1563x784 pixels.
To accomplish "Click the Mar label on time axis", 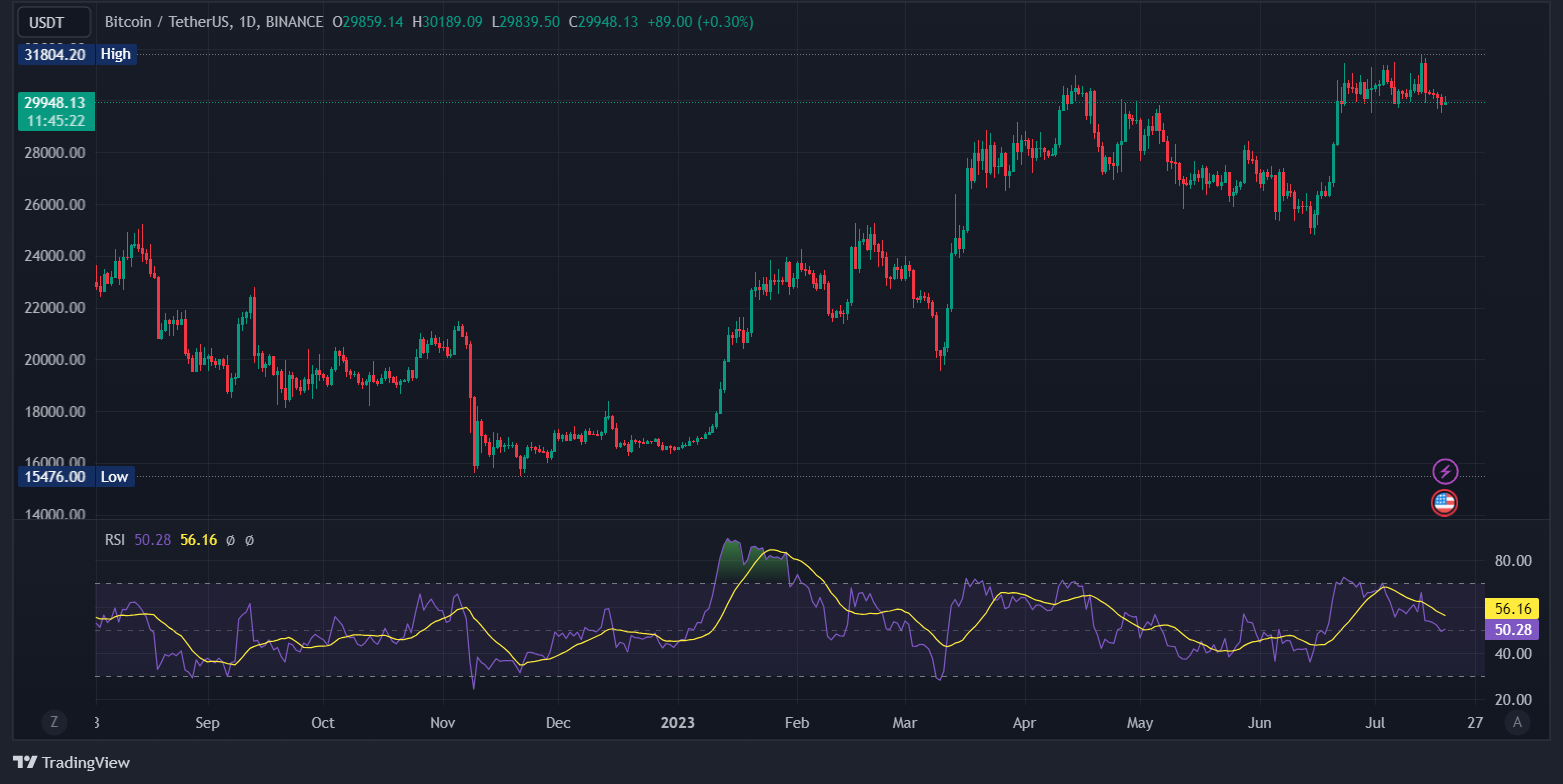I will point(905,722).
